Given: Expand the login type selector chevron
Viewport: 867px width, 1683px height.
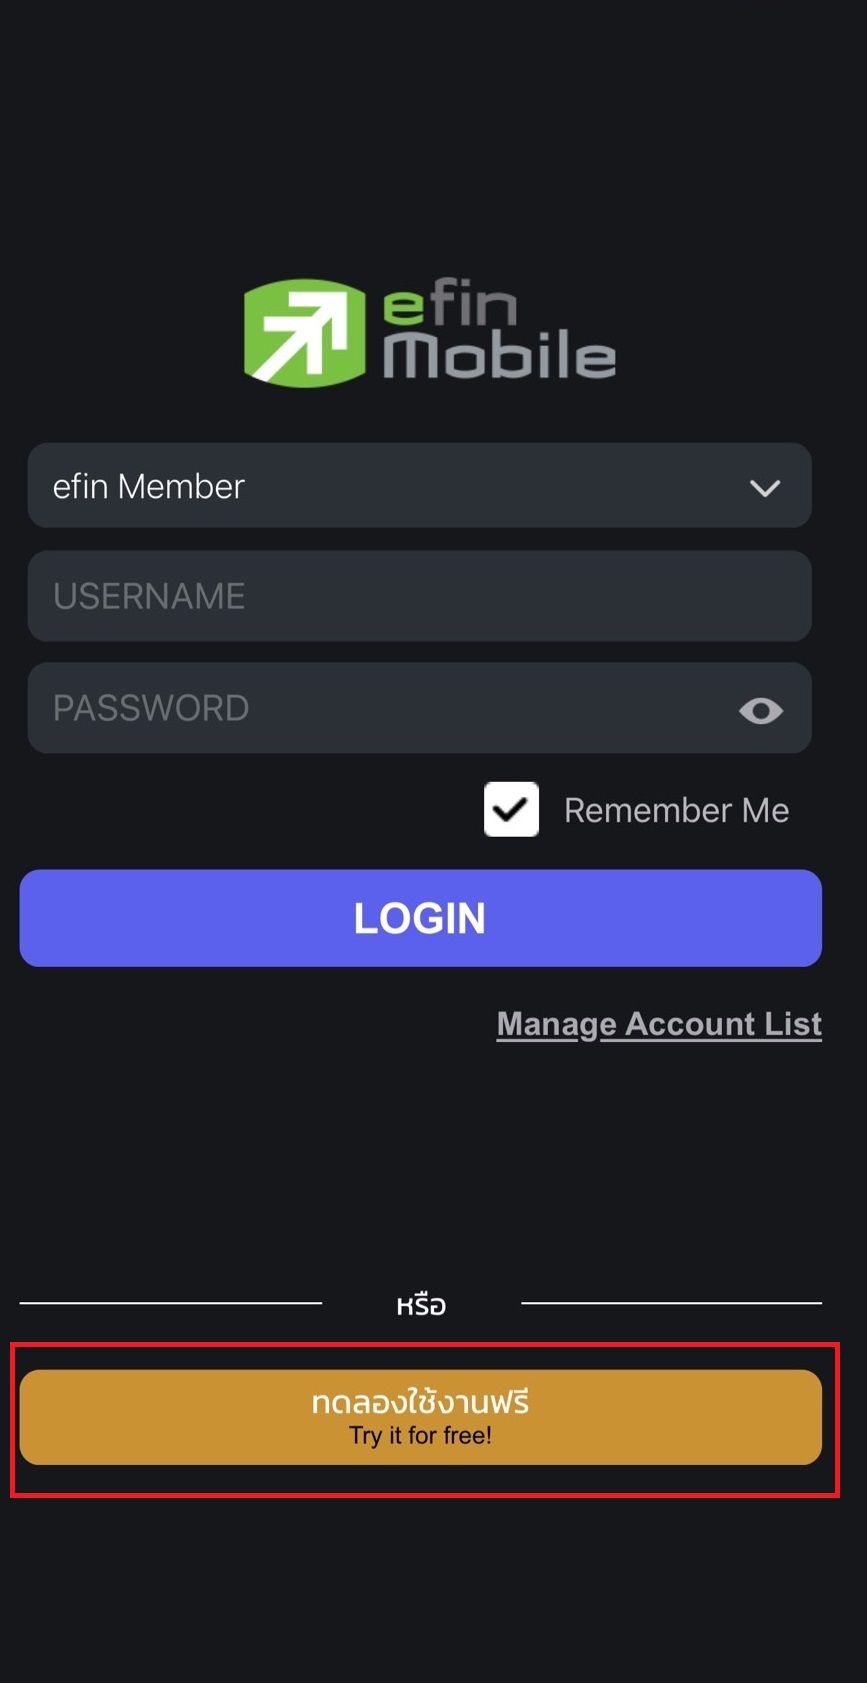Looking at the screenshot, I should click(x=764, y=488).
